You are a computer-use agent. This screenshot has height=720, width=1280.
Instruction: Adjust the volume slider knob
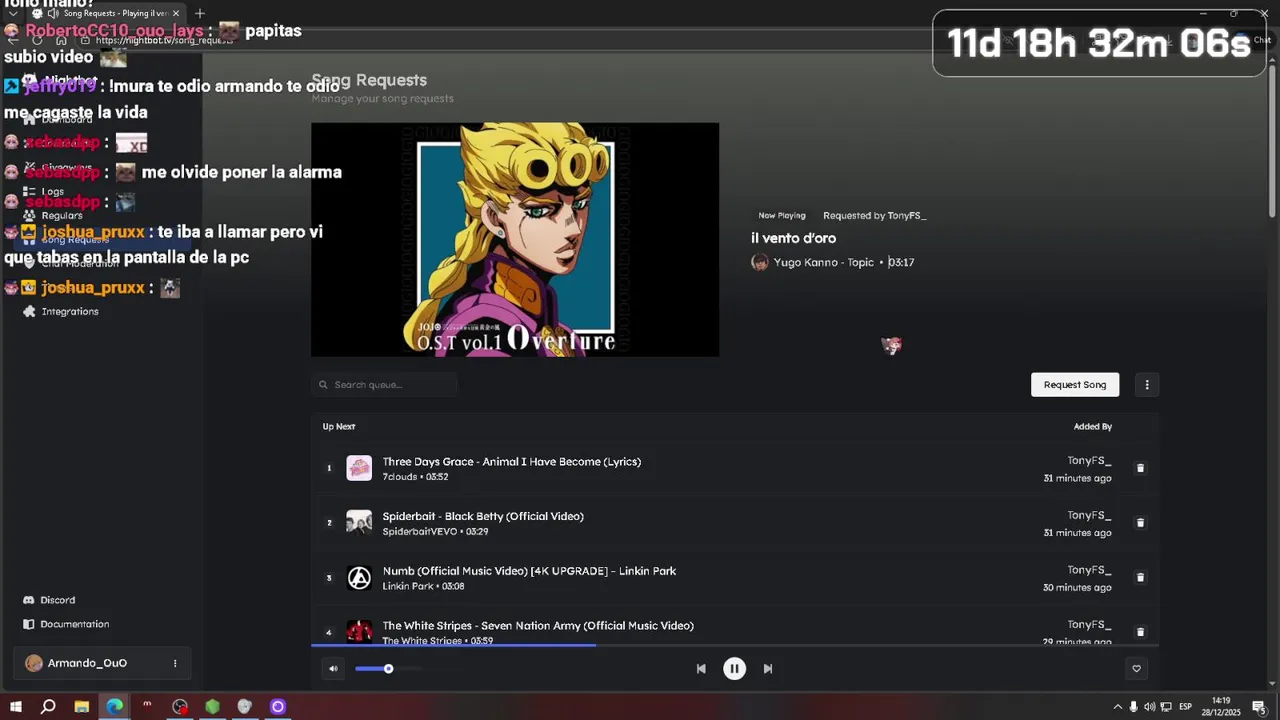388,669
